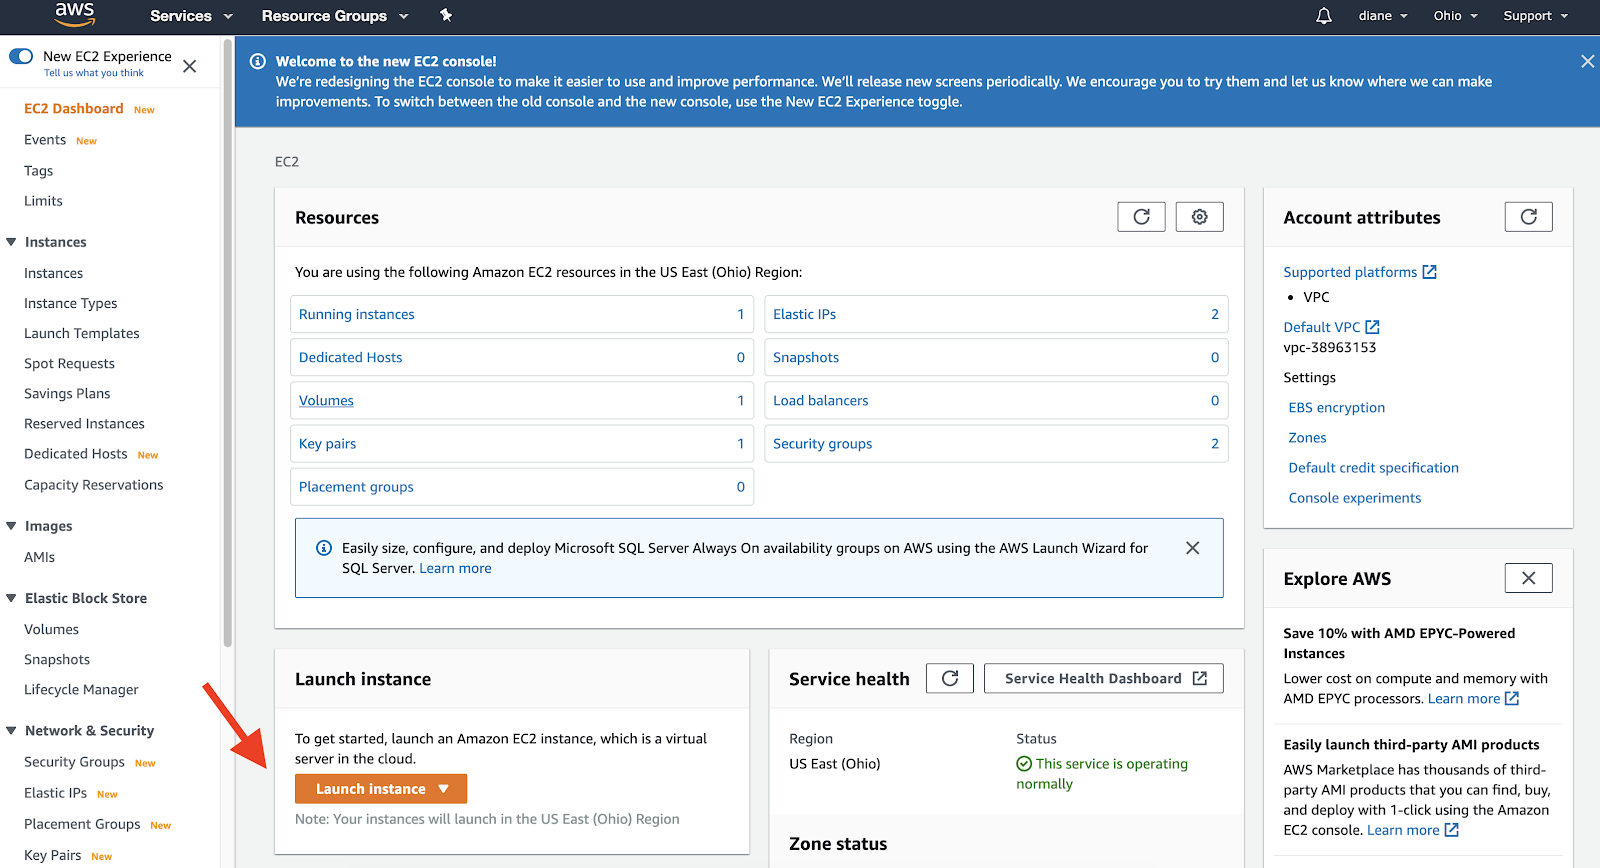Open Events in the sidebar

click(45, 140)
